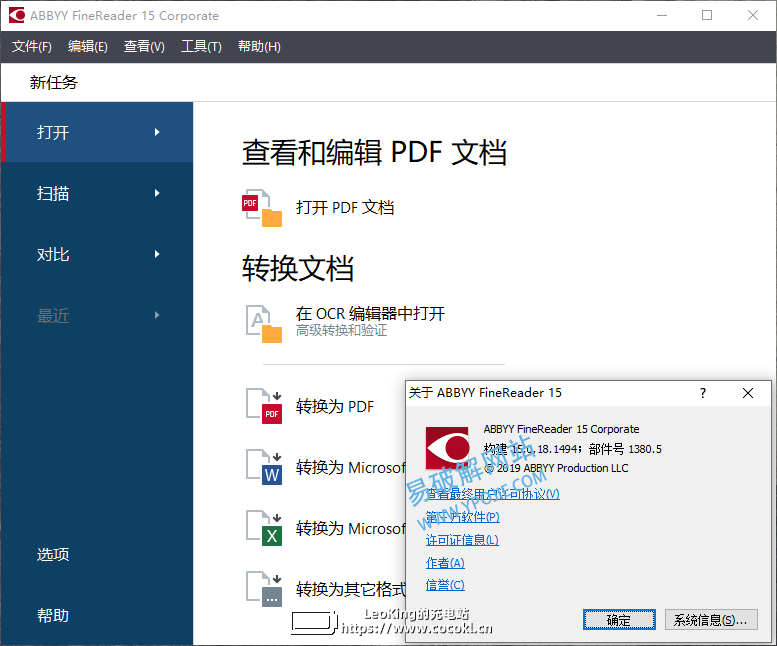Open the 文件(F) menu
Viewport: 777px width, 646px height.
click(x=32, y=47)
